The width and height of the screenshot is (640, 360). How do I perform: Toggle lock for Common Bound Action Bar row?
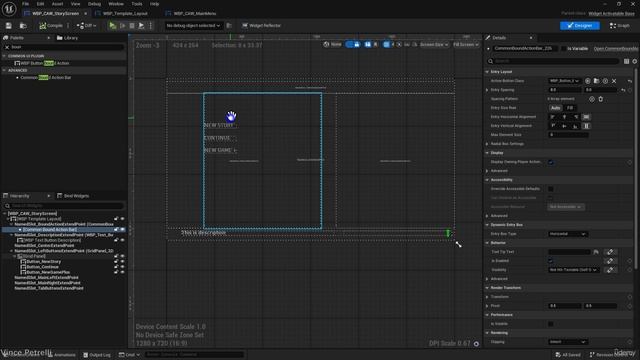coord(116,230)
